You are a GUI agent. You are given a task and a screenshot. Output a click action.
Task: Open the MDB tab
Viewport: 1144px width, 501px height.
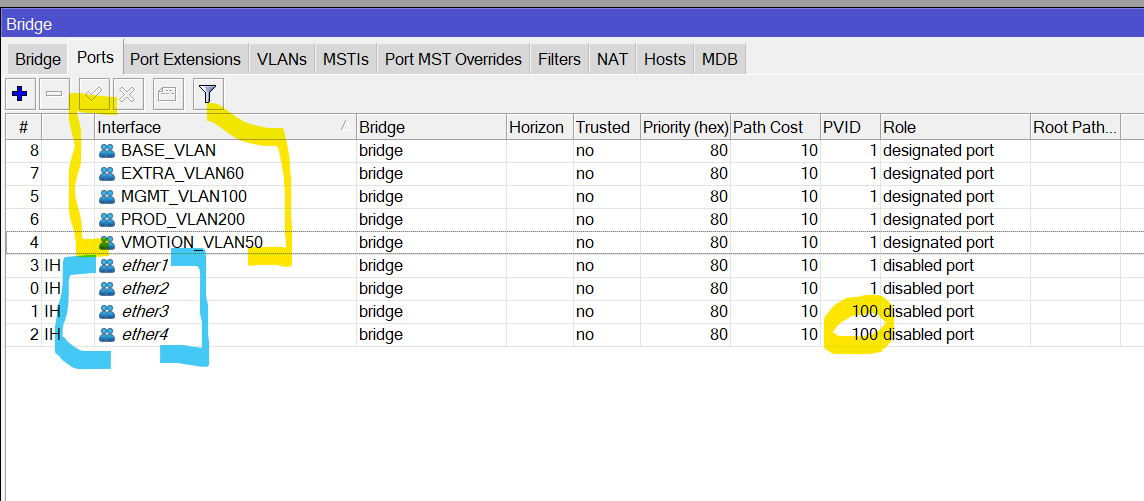(719, 59)
